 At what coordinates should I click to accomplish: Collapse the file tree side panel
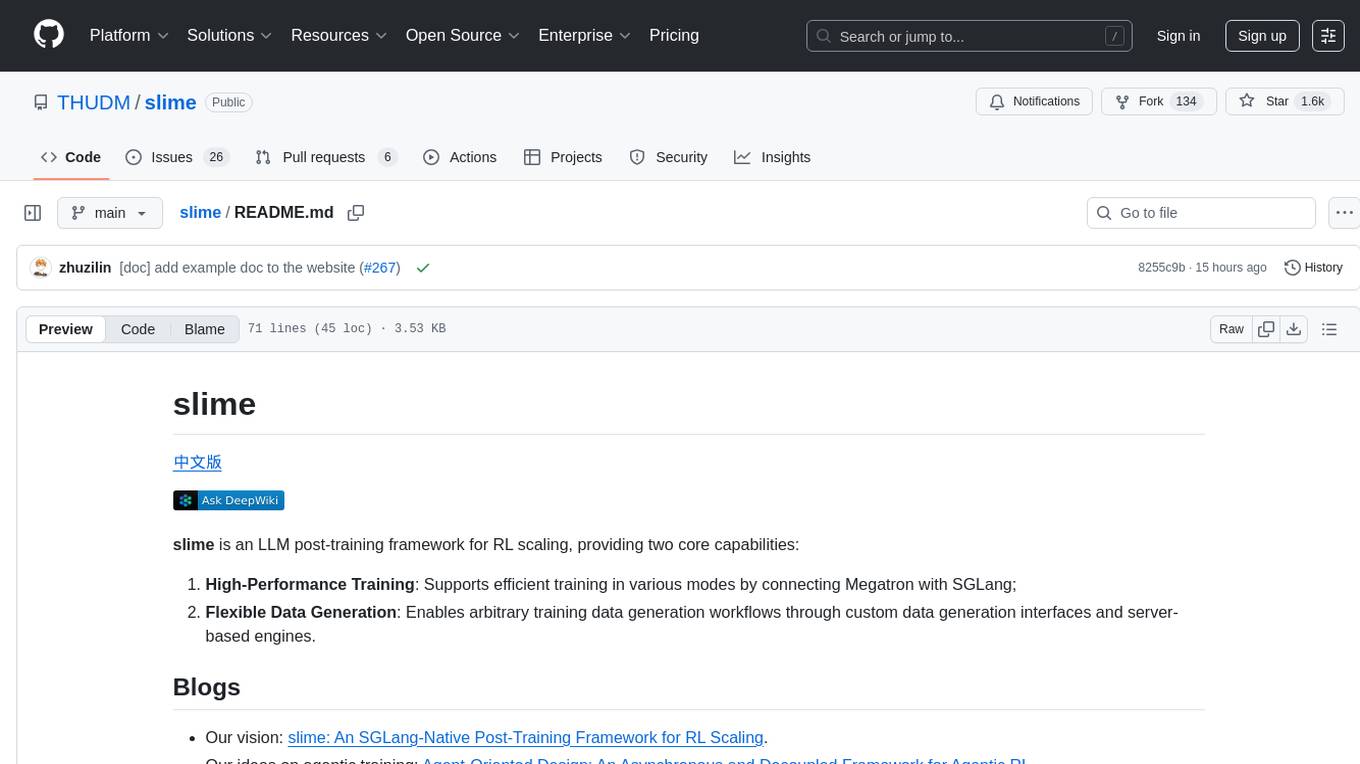(33, 213)
